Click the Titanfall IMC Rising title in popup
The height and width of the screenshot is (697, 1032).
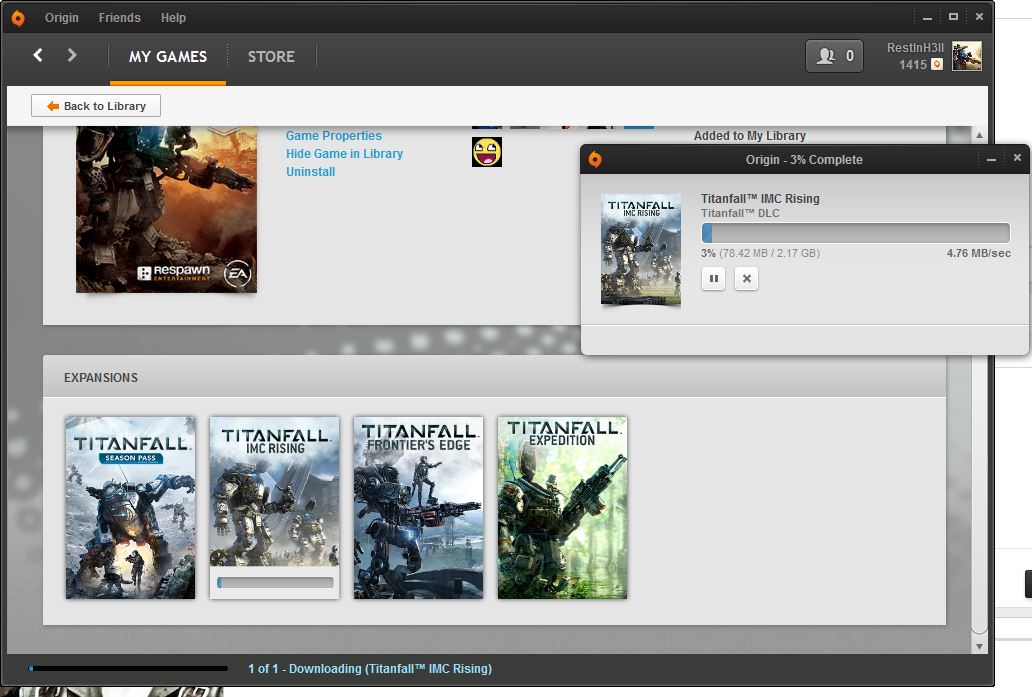pyautogui.click(x=760, y=198)
